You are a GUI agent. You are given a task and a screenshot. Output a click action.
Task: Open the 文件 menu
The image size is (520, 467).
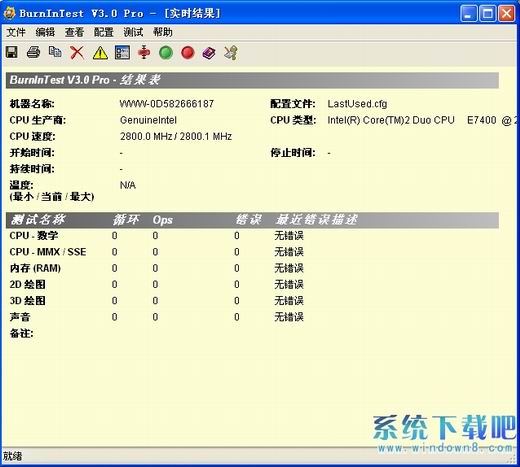pyautogui.click(x=16, y=32)
